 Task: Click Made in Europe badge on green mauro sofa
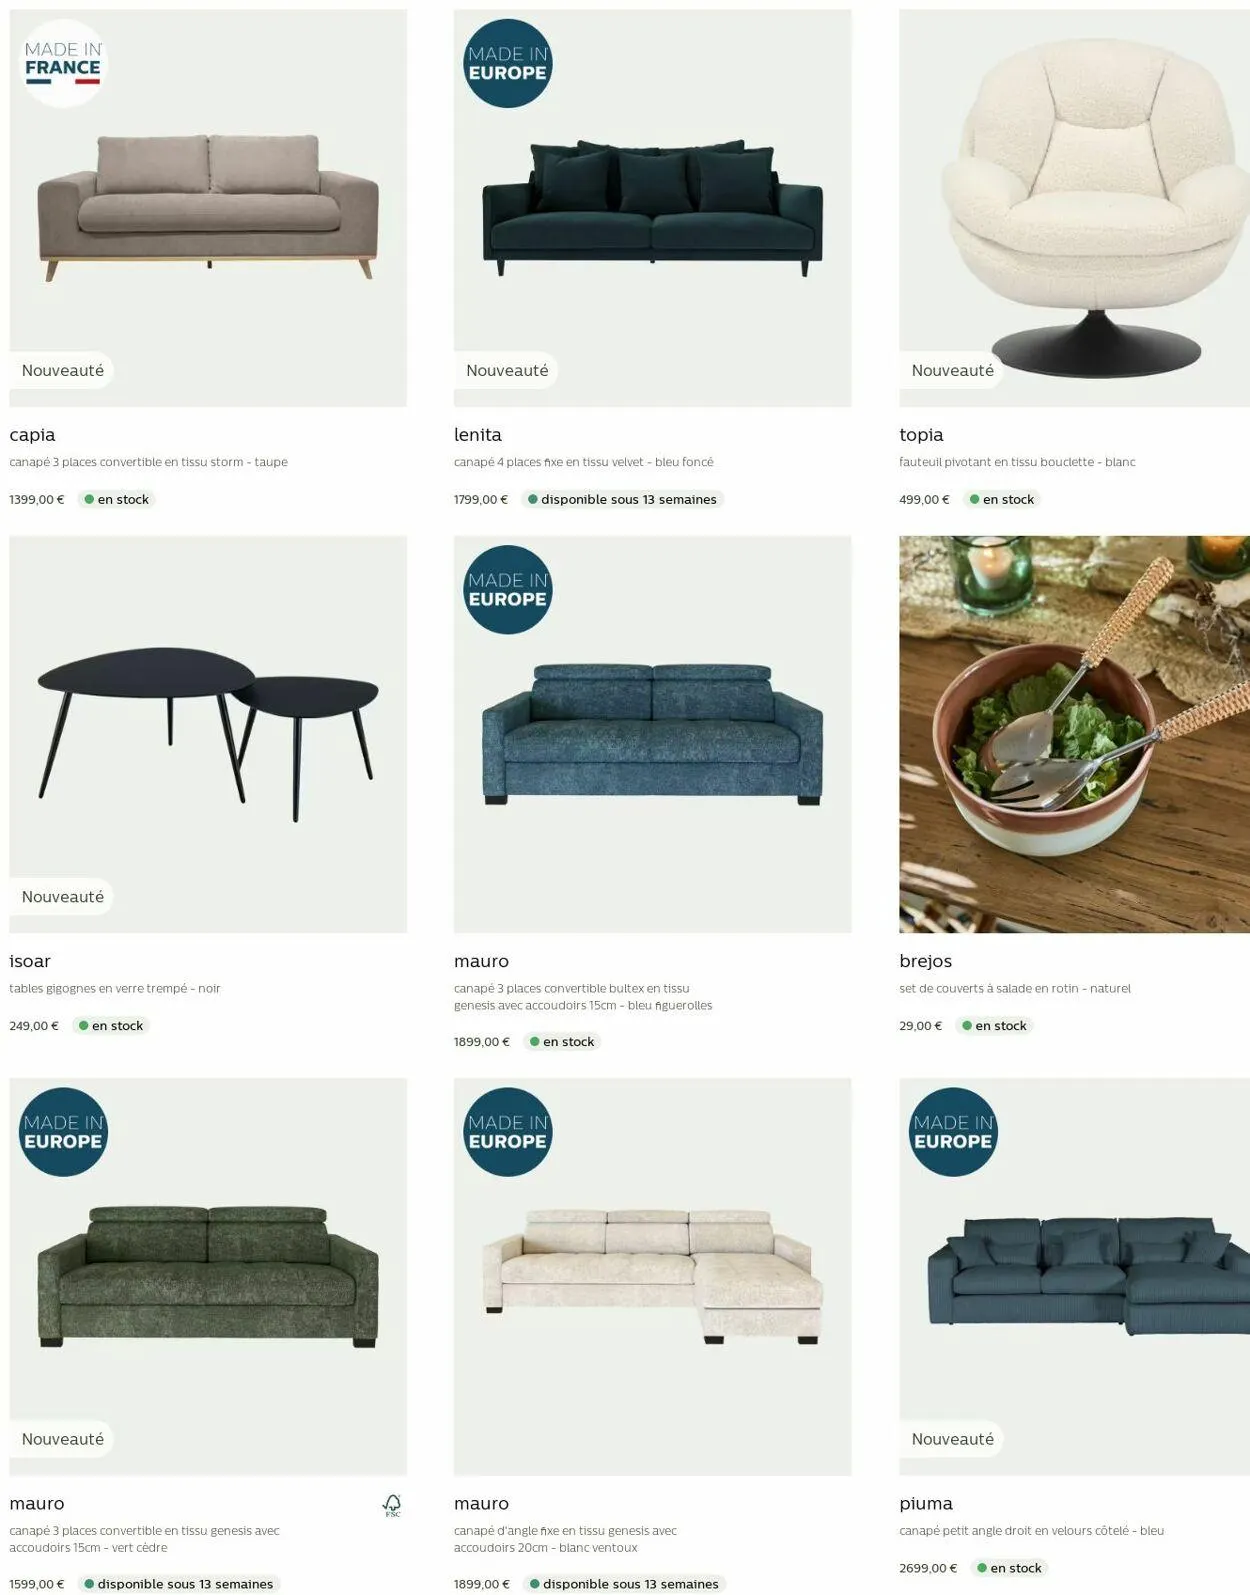63,1132
